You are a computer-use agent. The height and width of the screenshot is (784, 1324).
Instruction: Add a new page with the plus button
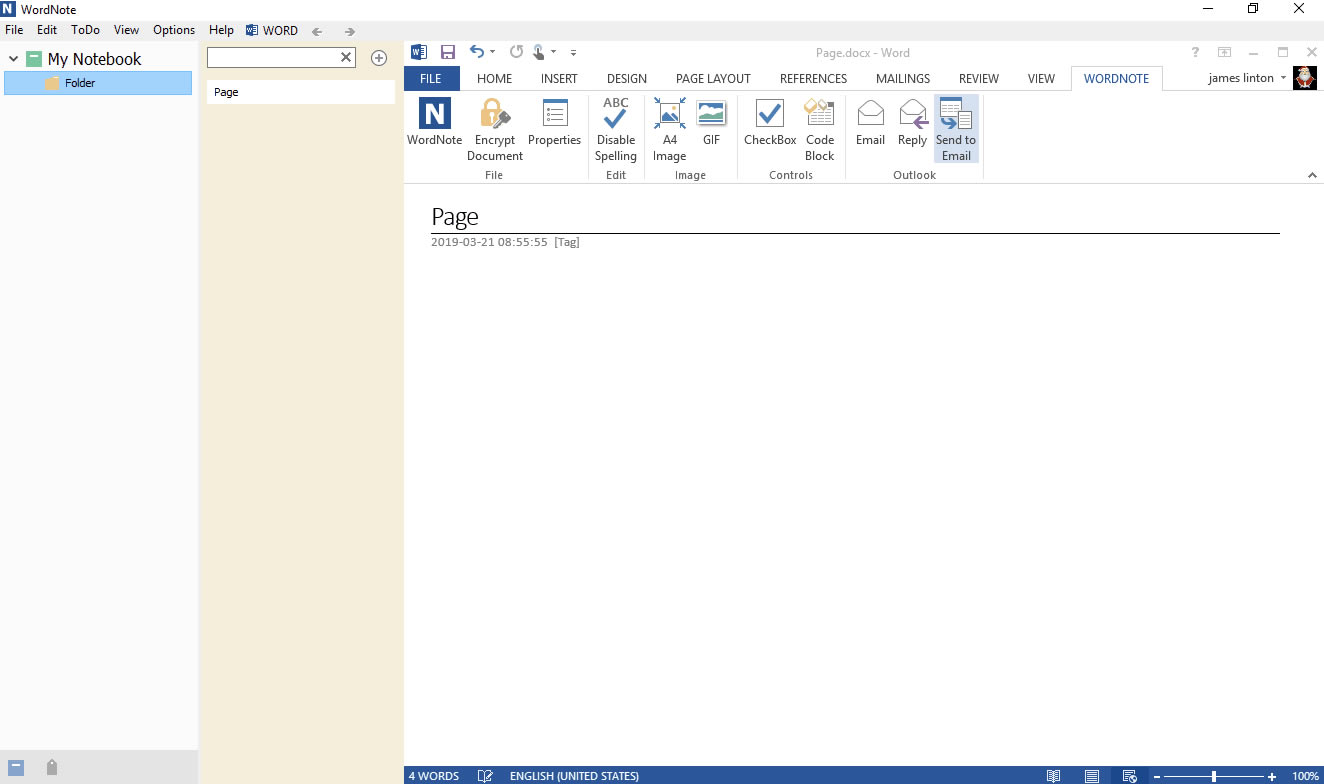(x=379, y=58)
